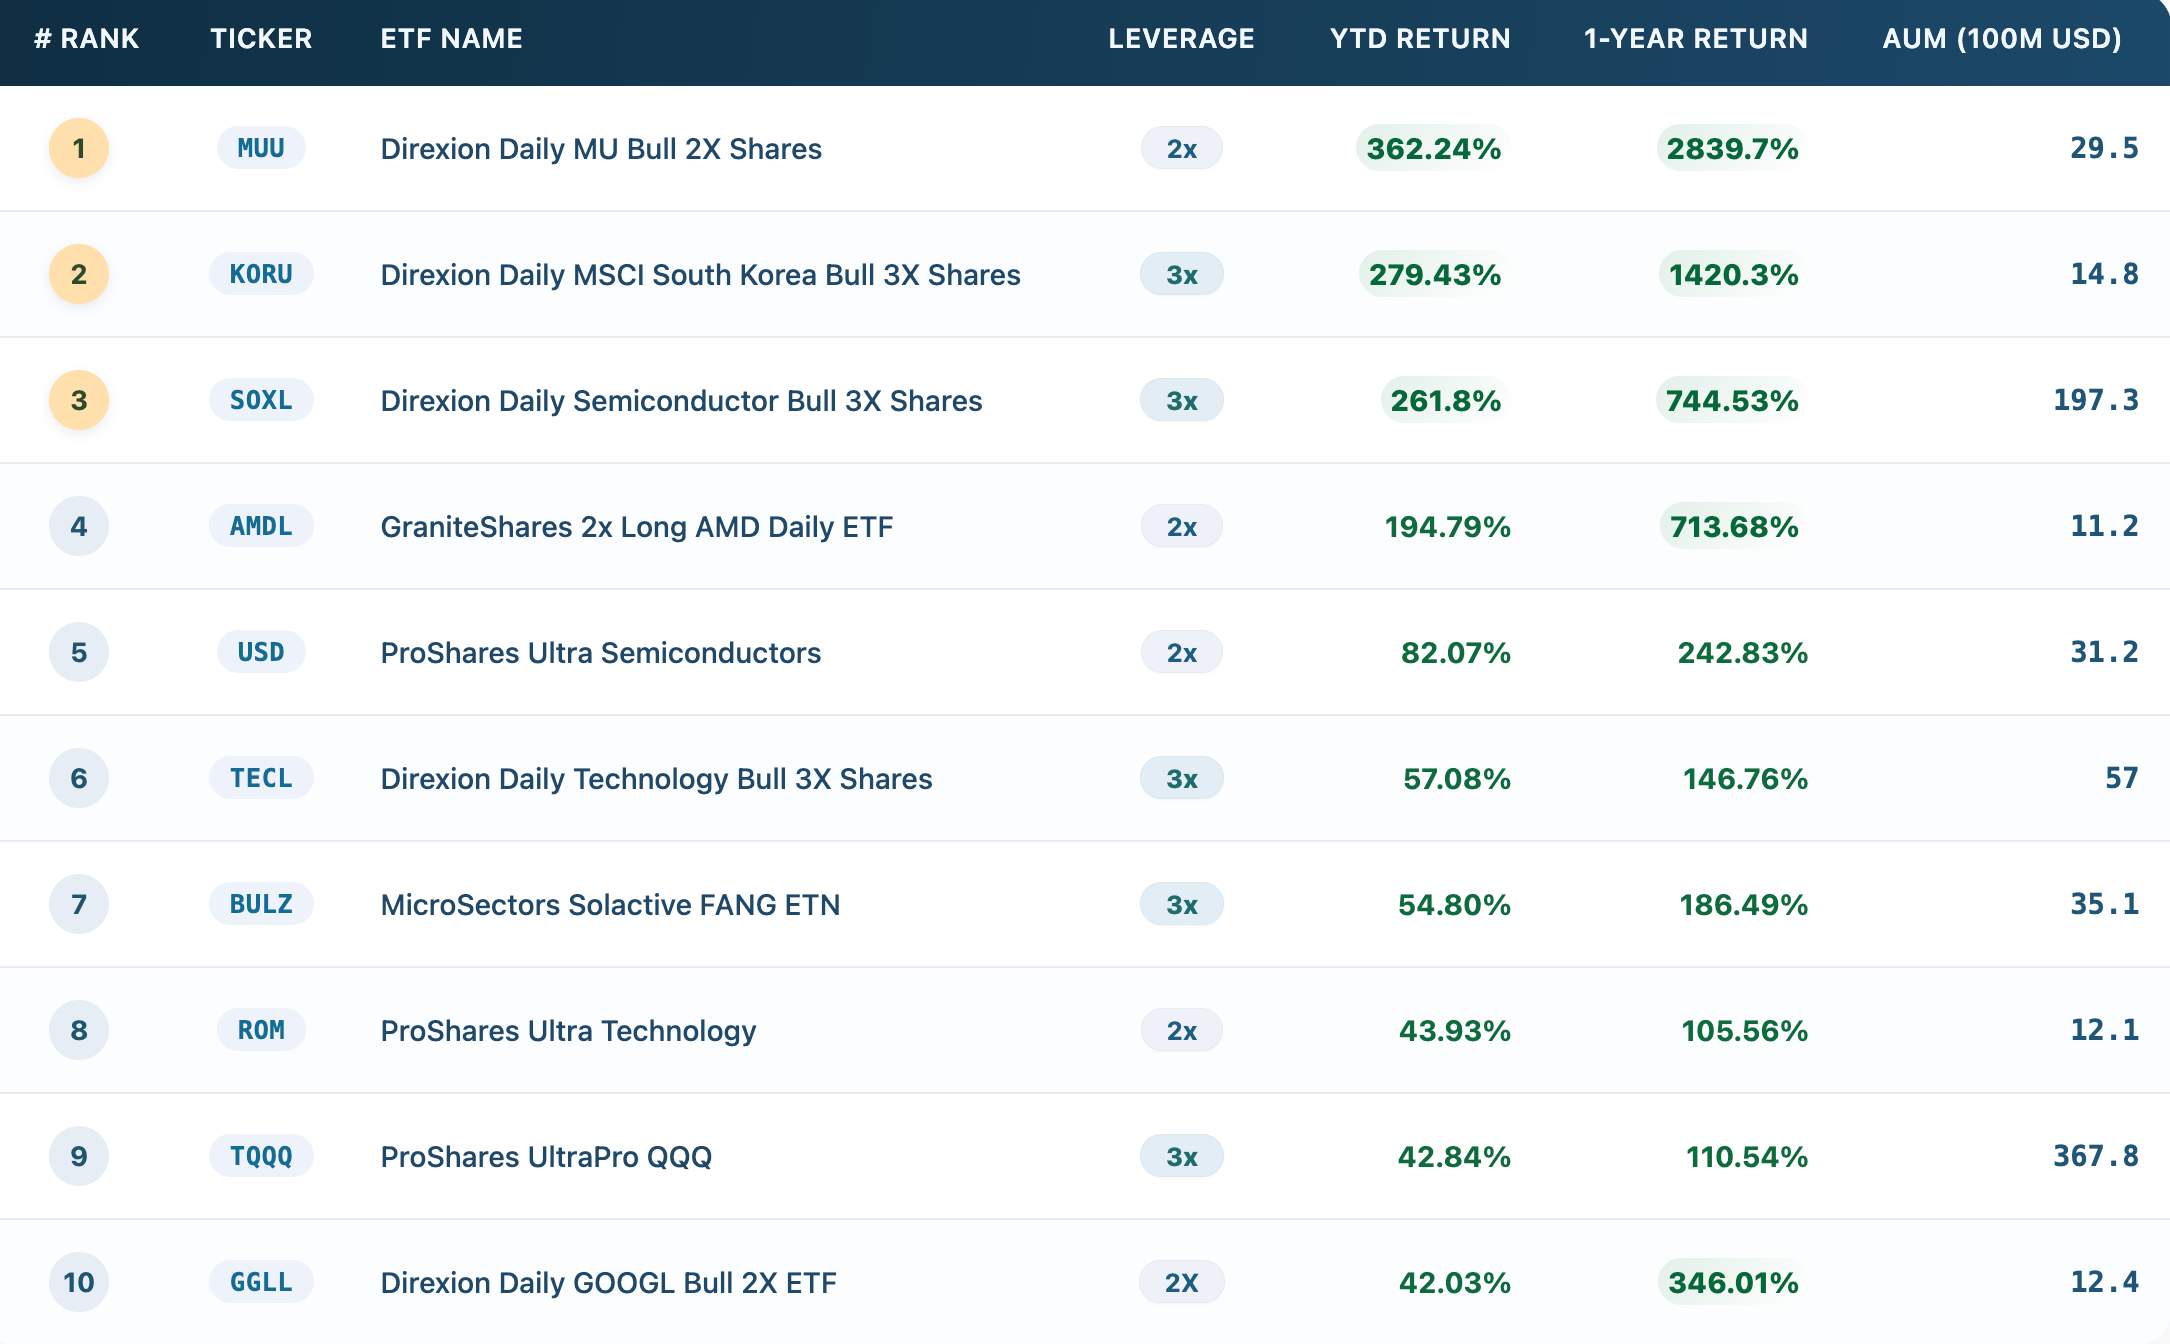The image size is (2170, 1344).
Task: Sort by the LEVERAGE column header
Action: point(1181,38)
